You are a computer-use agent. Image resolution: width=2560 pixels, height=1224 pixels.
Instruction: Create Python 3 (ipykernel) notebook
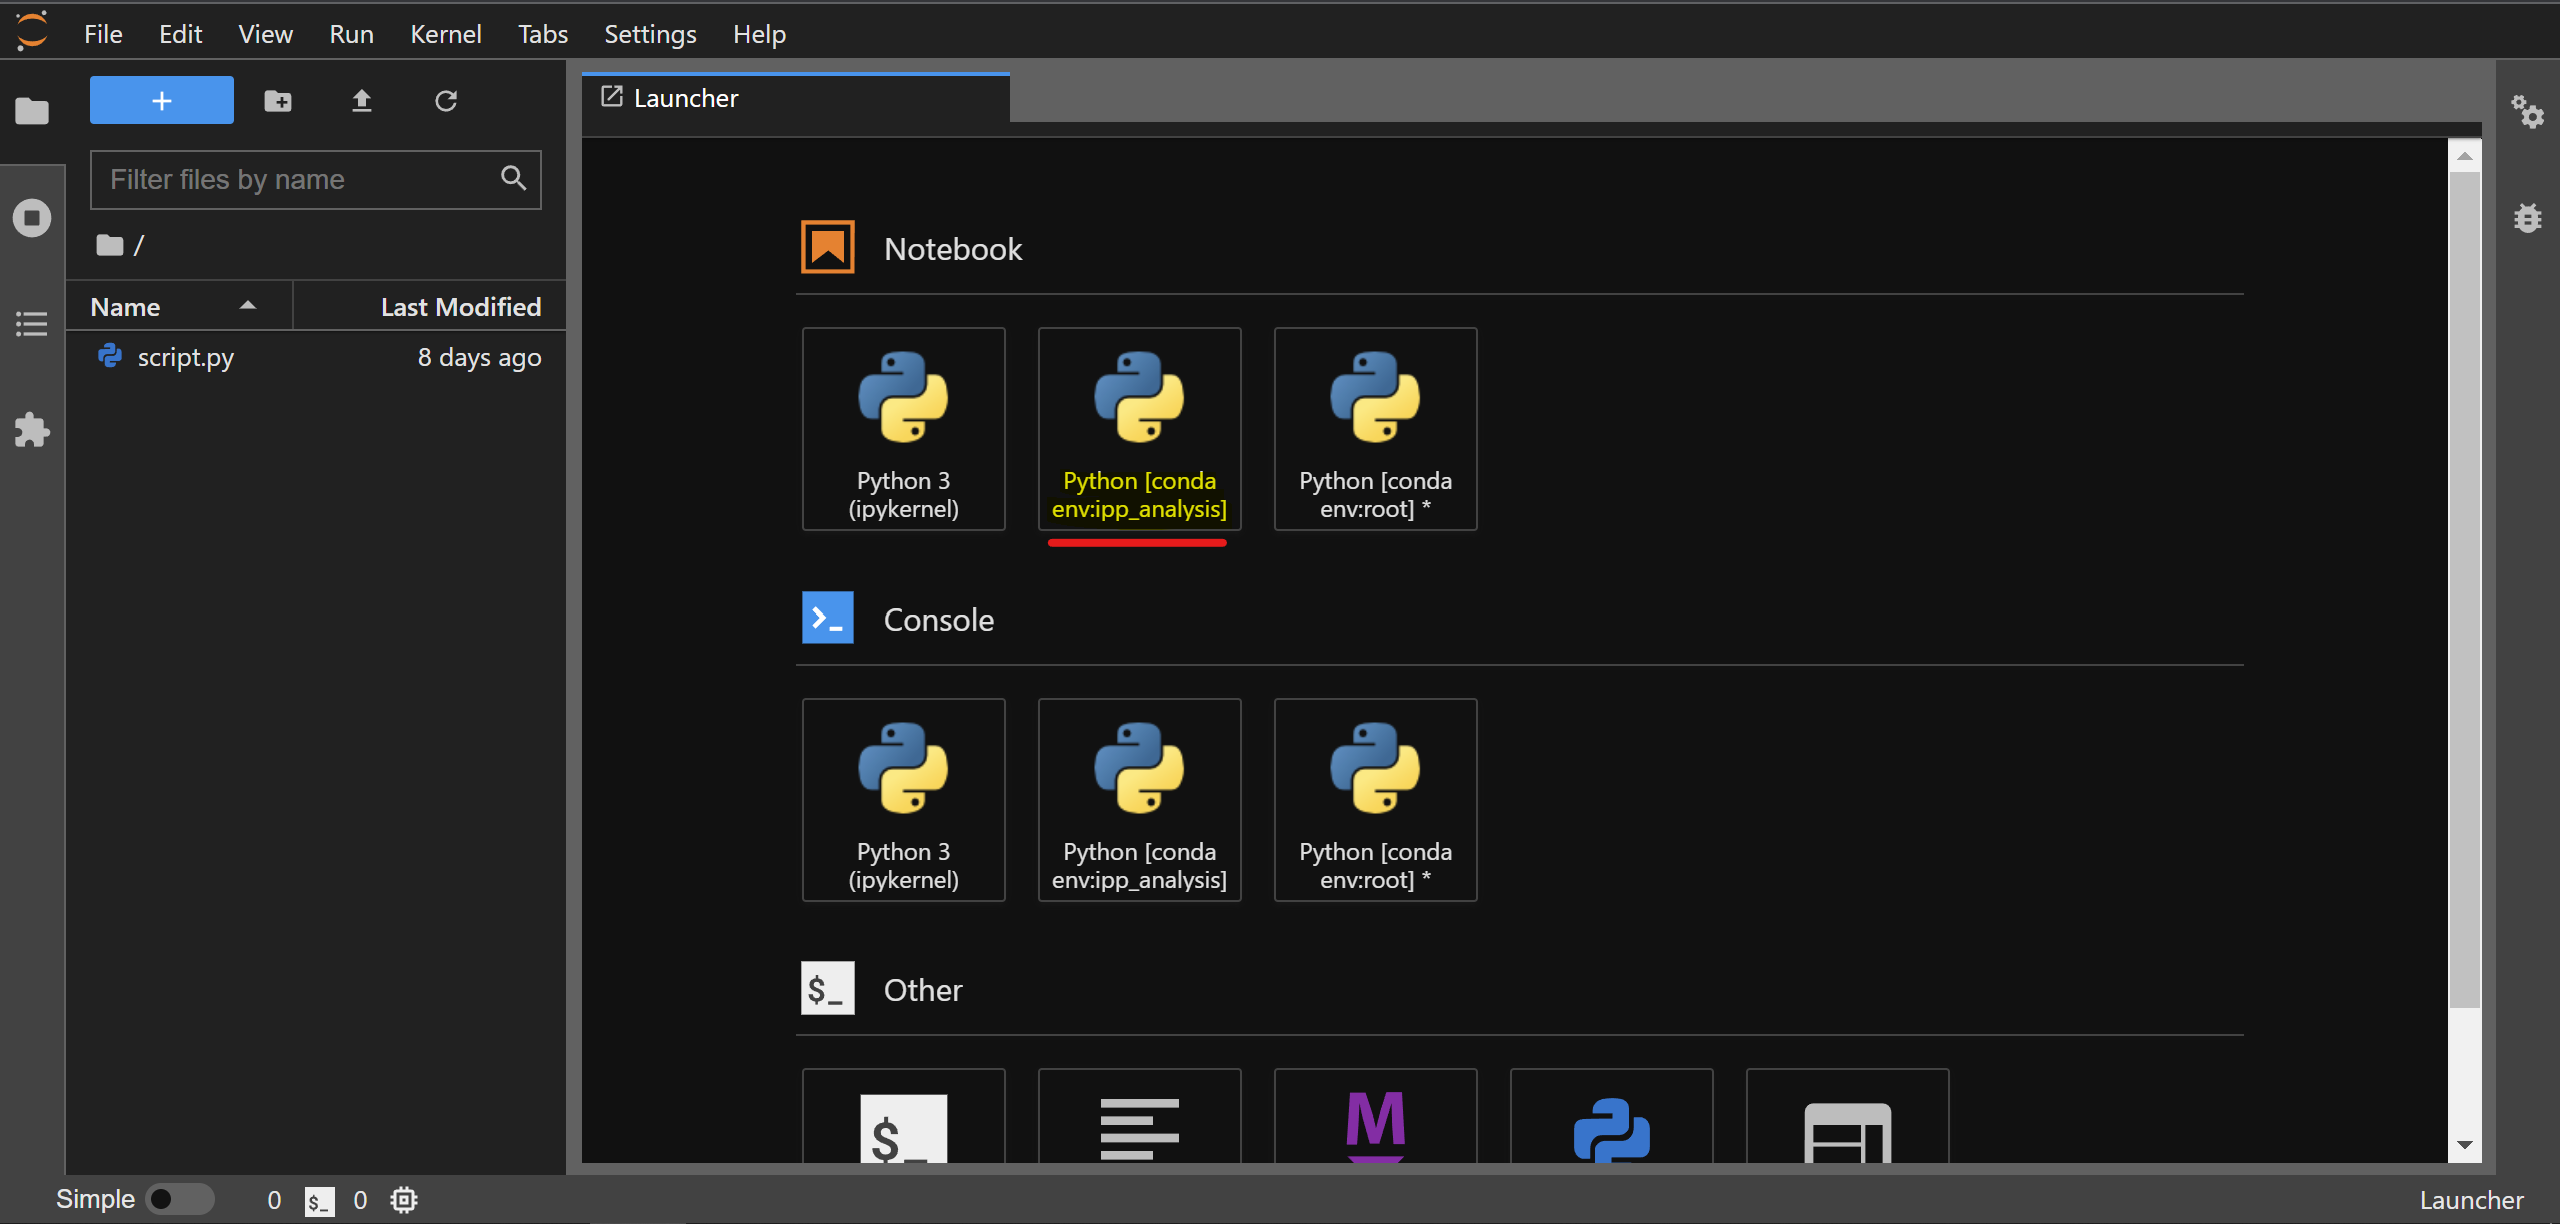pos(904,429)
